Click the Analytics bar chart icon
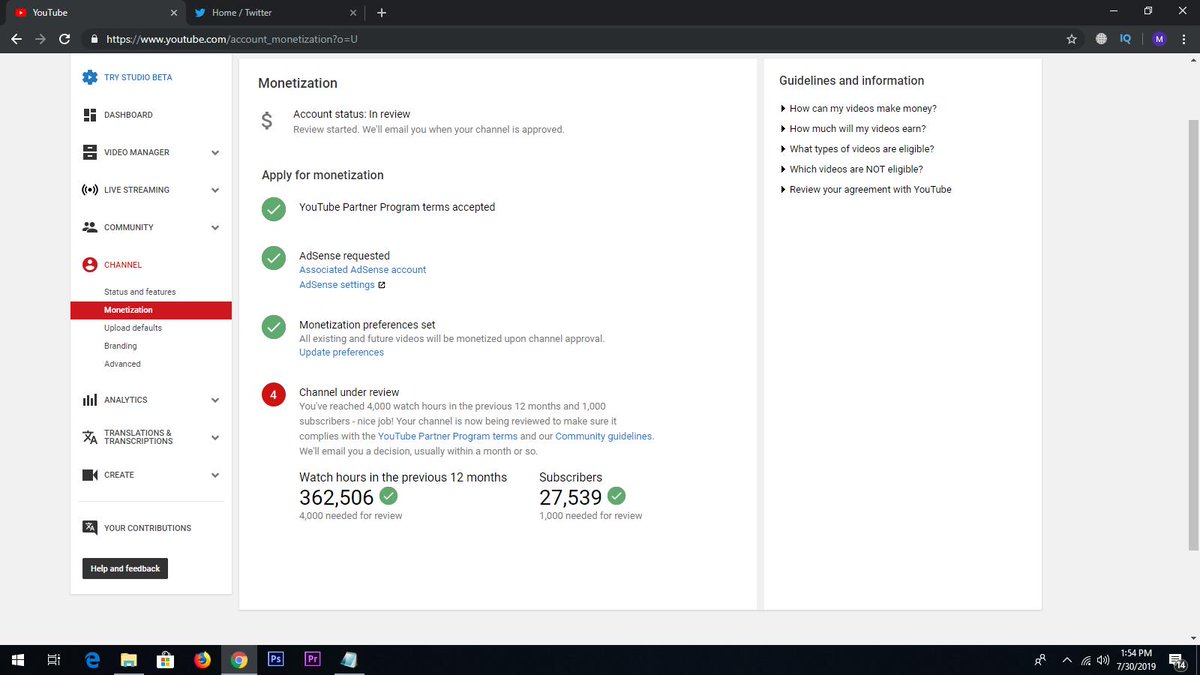This screenshot has width=1200, height=675. [x=89, y=400]
